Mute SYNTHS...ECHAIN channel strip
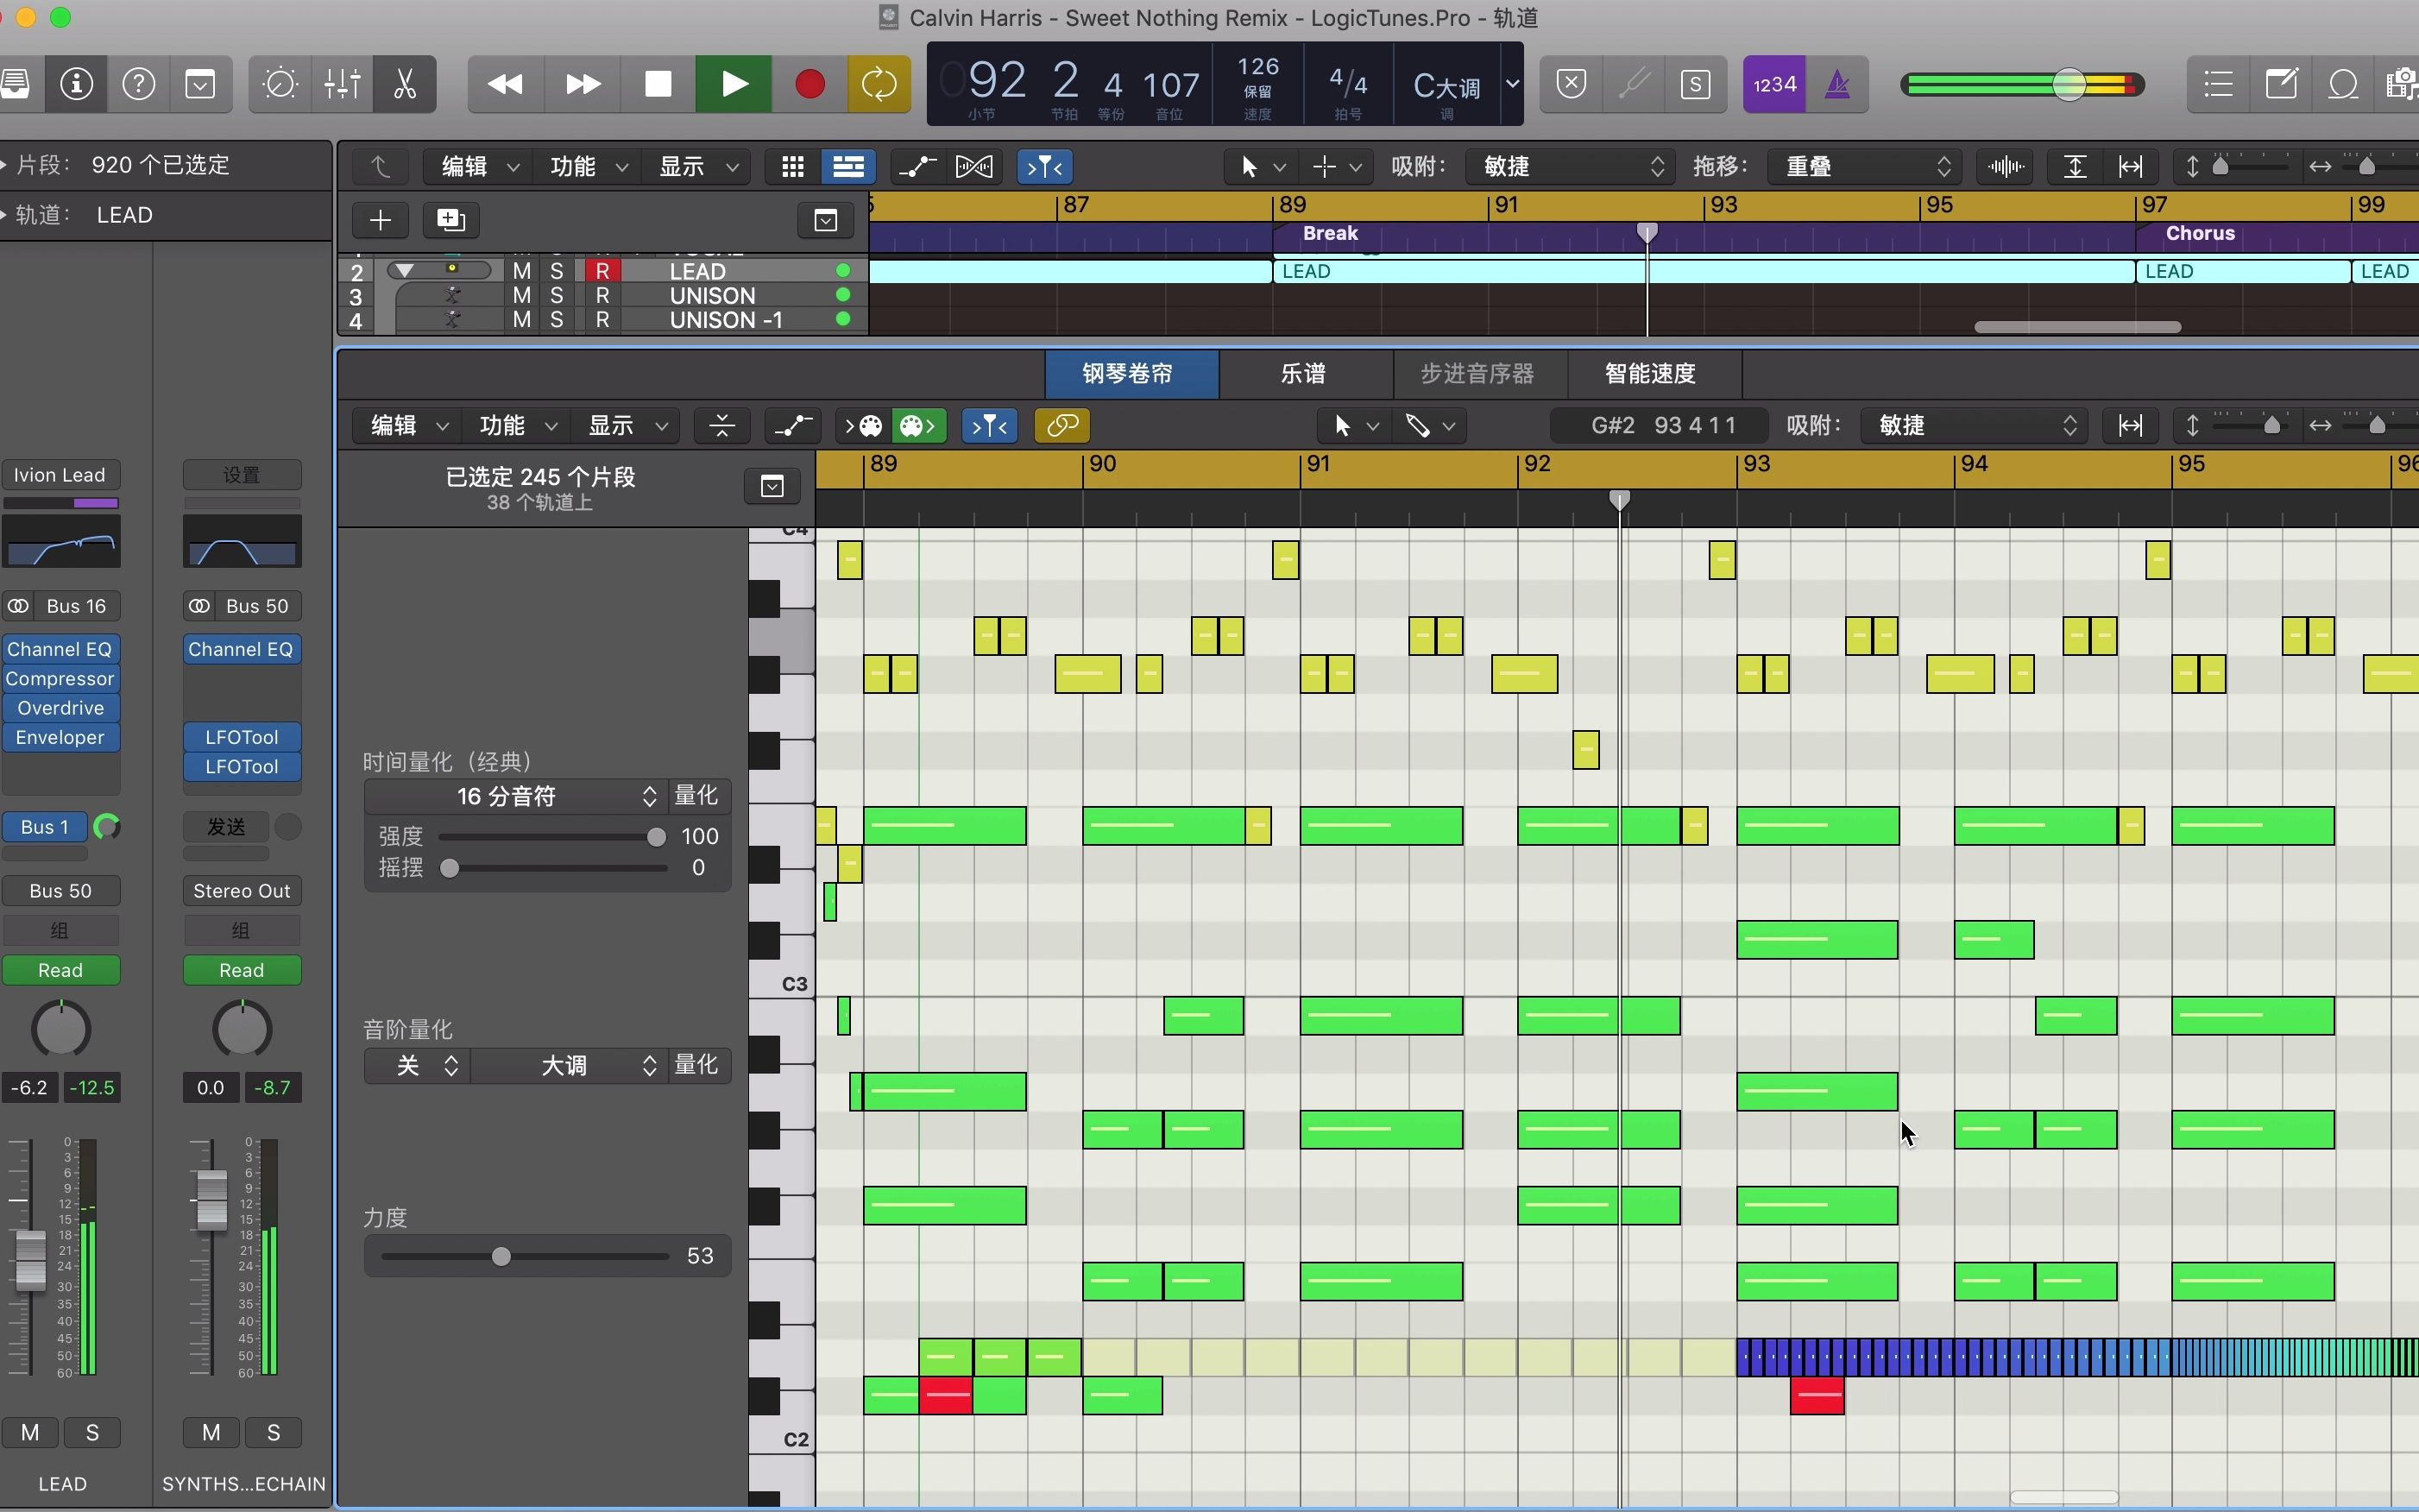 tap(211, 1432)
